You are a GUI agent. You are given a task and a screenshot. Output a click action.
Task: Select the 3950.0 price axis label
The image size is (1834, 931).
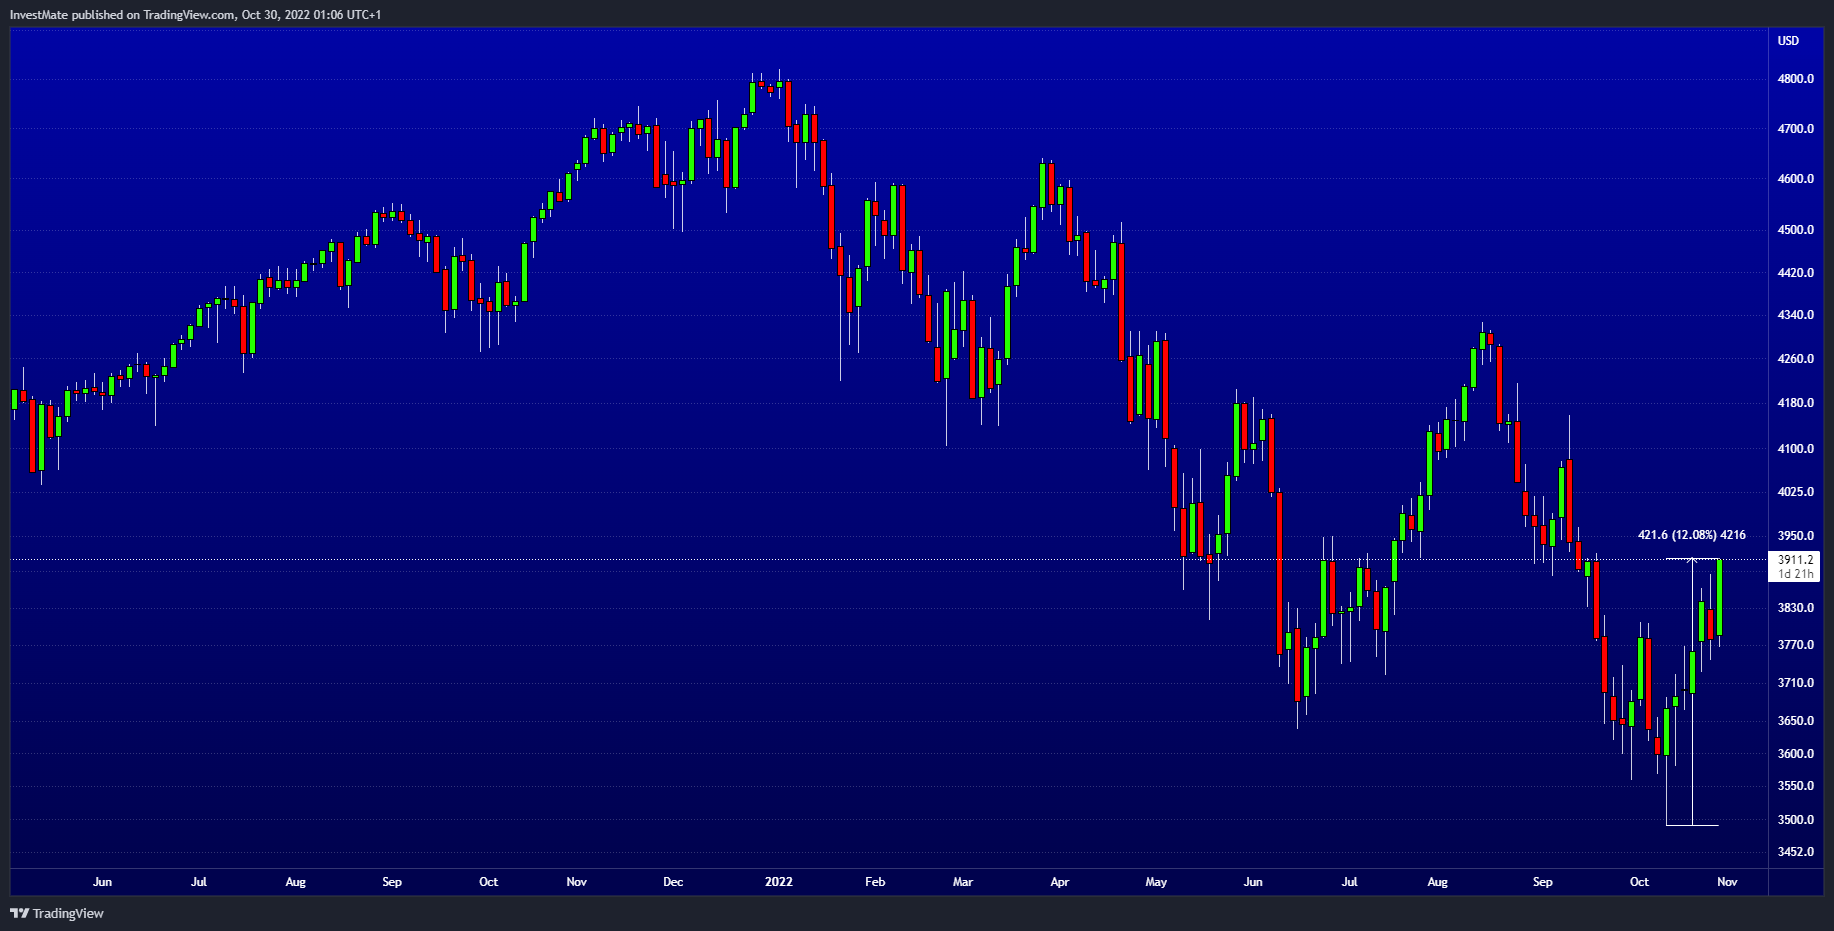coord(1796,536)
